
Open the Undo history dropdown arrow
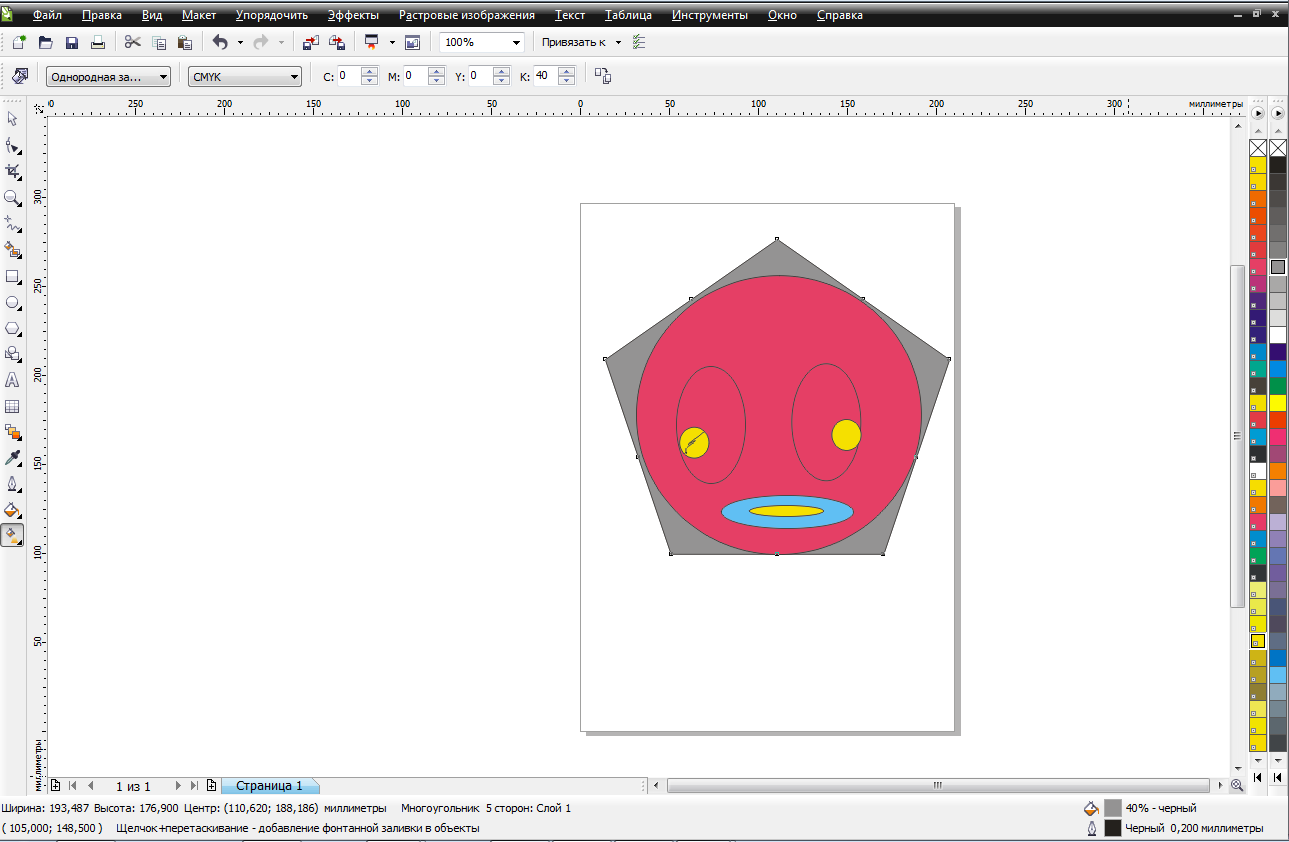[240, 42]
